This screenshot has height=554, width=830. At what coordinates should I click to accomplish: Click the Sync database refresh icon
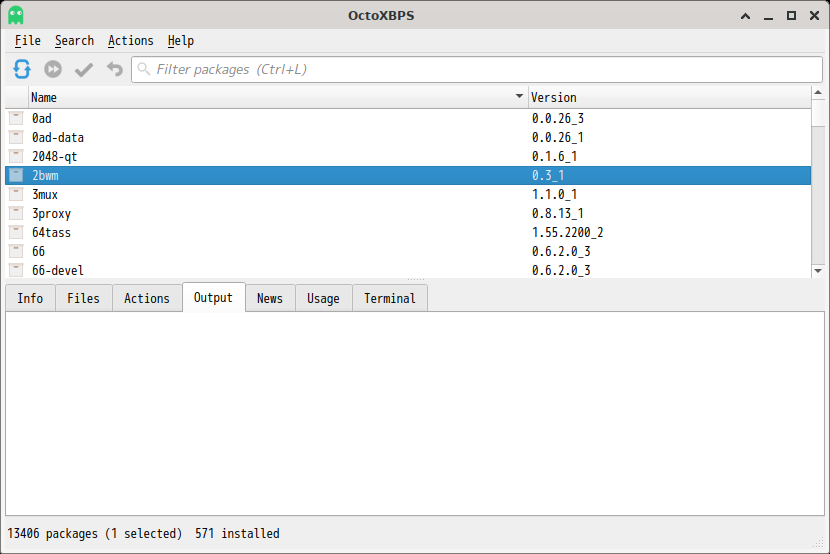coord(22,69)
